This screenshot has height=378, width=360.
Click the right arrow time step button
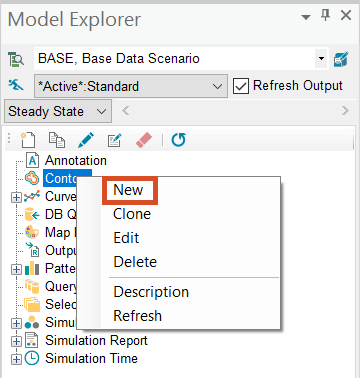pyautogui.click(x=345, y=111)
